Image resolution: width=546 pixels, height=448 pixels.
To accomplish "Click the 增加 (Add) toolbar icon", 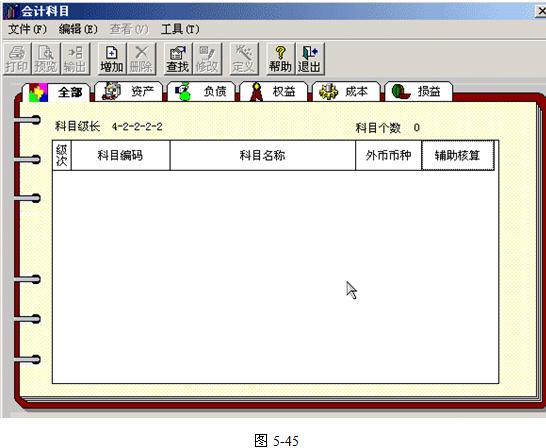I will 111,59.
